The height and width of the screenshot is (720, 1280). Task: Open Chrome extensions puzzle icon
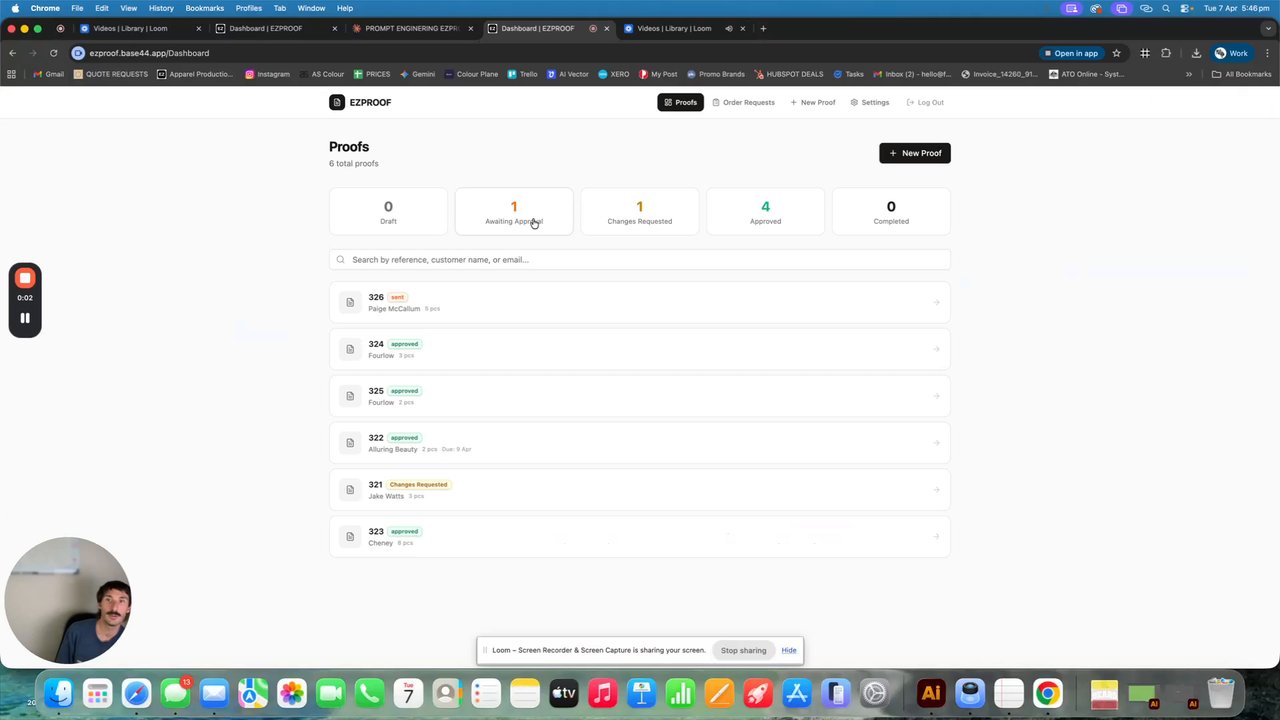[x=1166, y=53]
